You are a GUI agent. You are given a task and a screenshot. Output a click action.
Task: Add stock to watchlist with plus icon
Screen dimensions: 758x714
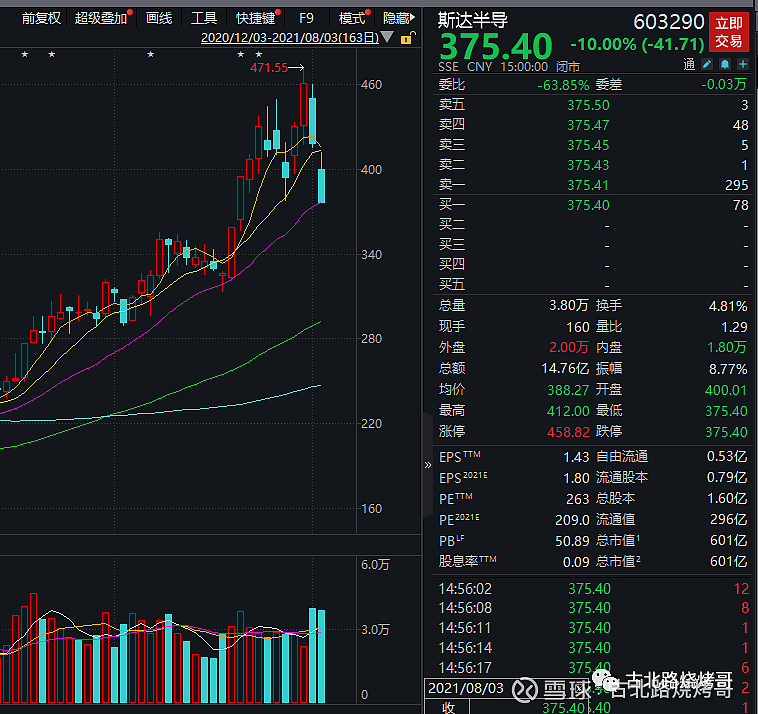click(743, 64)
